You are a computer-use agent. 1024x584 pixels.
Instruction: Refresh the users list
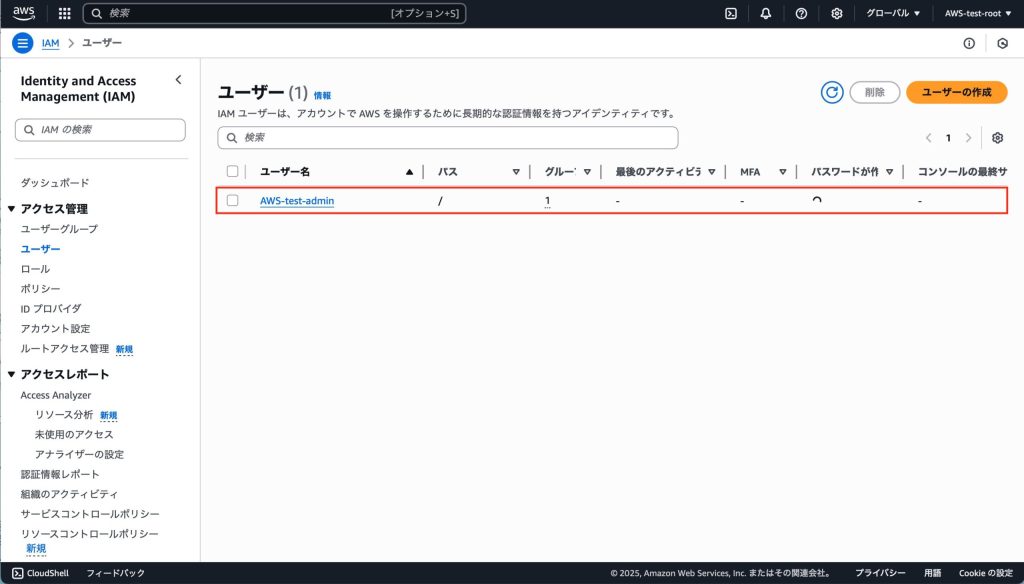pos(832,92)
